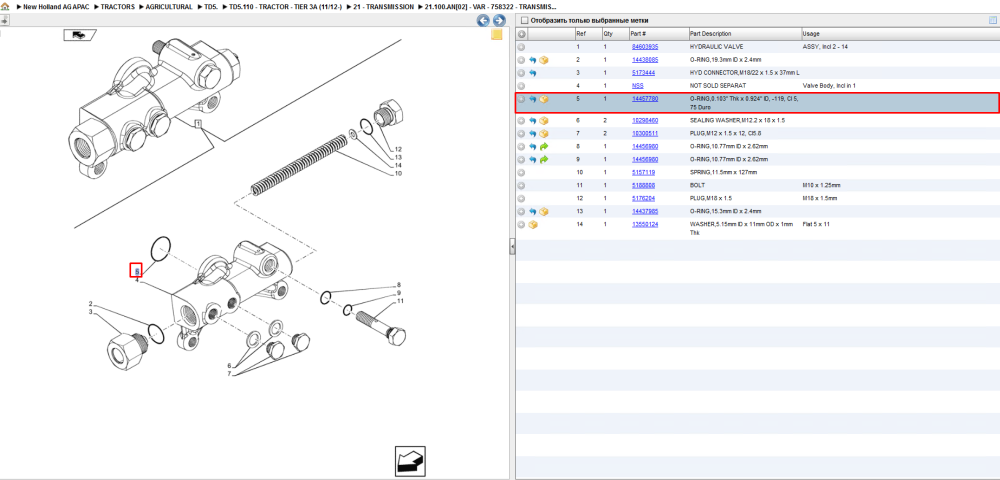Open part number link 14437985
The height and width of the screenshot is (480, 1000).
point(645,211)
